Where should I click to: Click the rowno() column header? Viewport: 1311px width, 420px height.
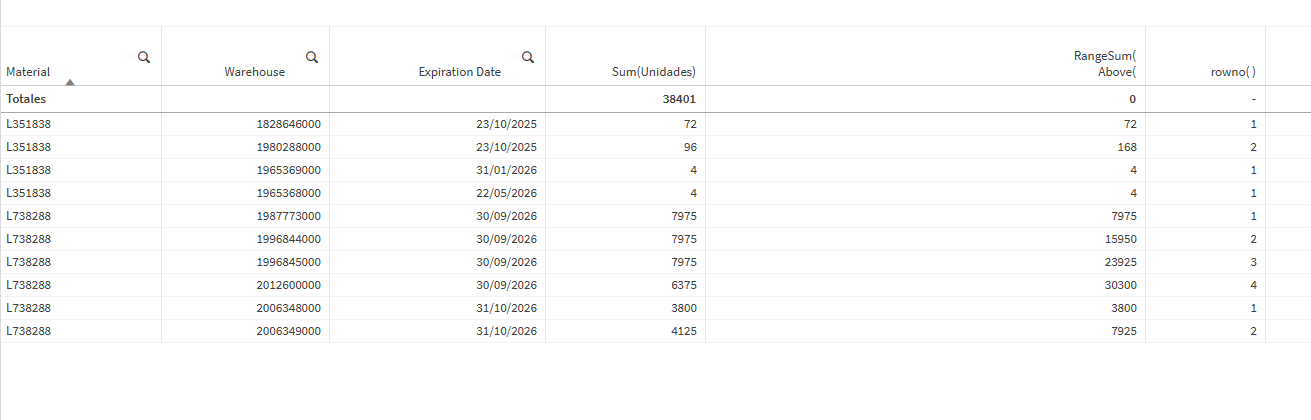[x=1232, y=72]
